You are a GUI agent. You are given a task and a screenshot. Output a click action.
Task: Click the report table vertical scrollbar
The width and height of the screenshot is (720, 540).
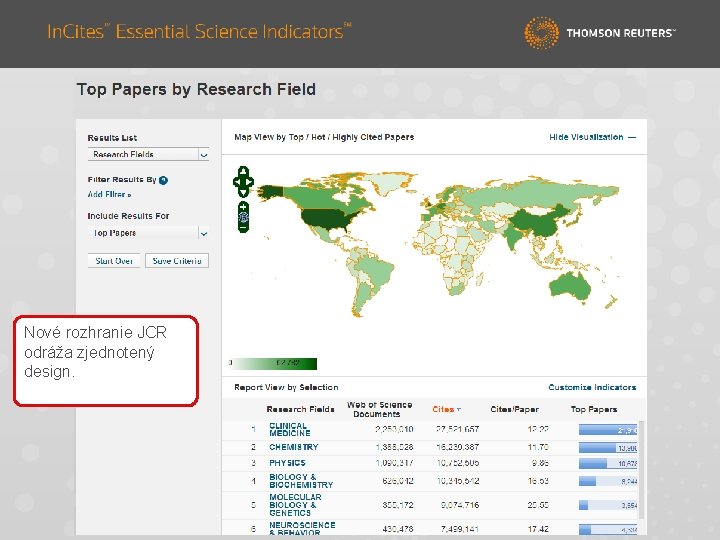pyautogui.click(x=641, y=469)
